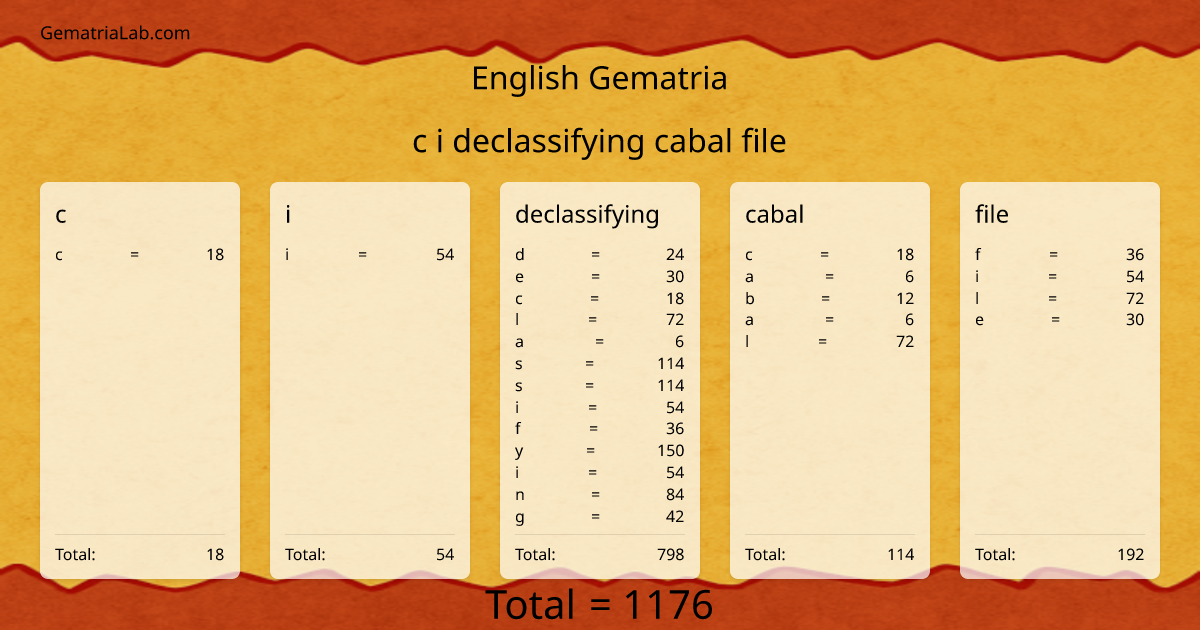Click the Total value 18 in the c card
Image resolution: width=1200 pixels, height=630 pixels.
215,554
